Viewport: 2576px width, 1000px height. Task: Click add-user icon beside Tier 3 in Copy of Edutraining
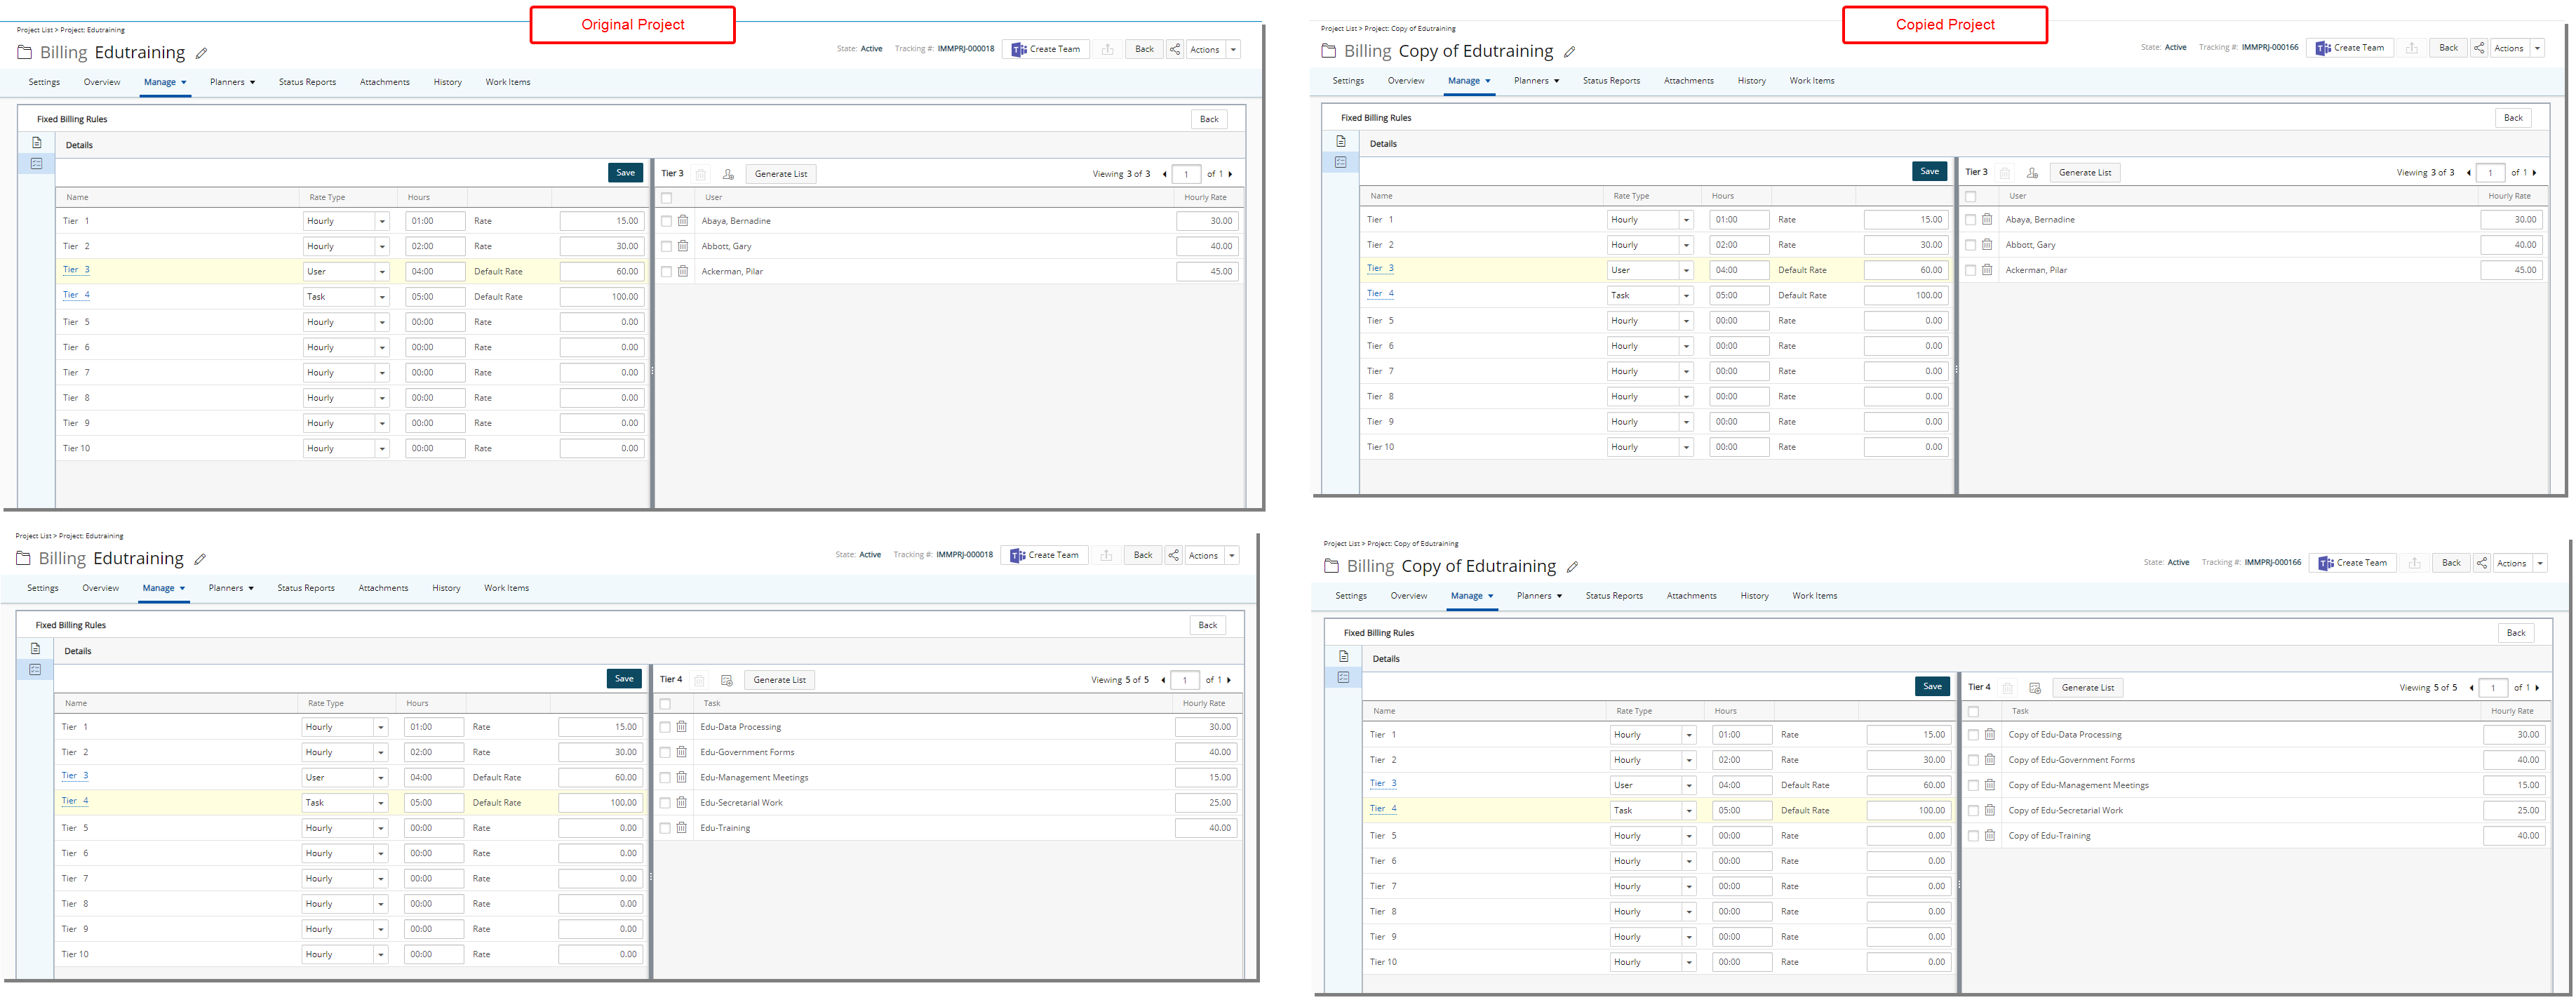pos(2032,173)
